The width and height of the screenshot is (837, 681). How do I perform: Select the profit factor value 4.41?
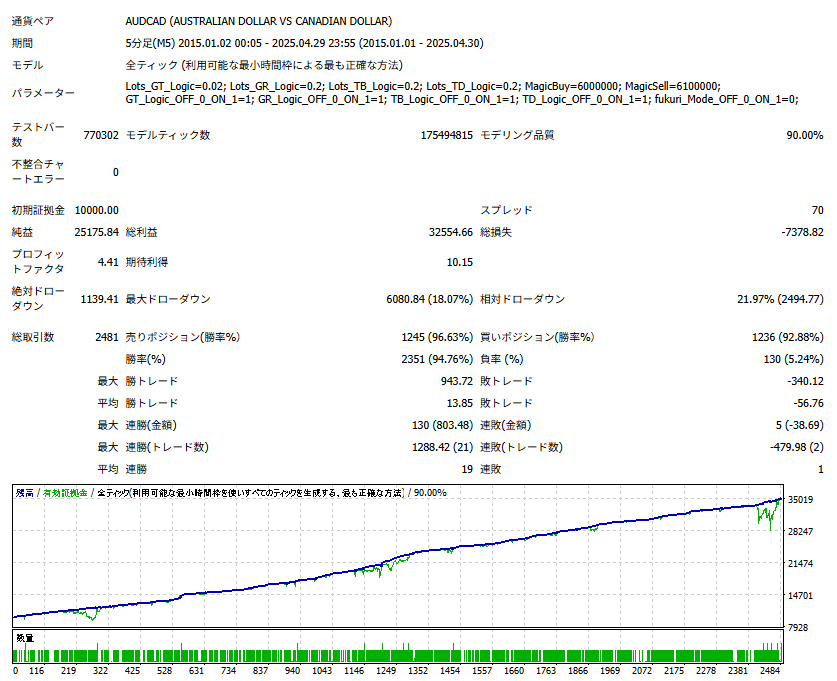108,262
